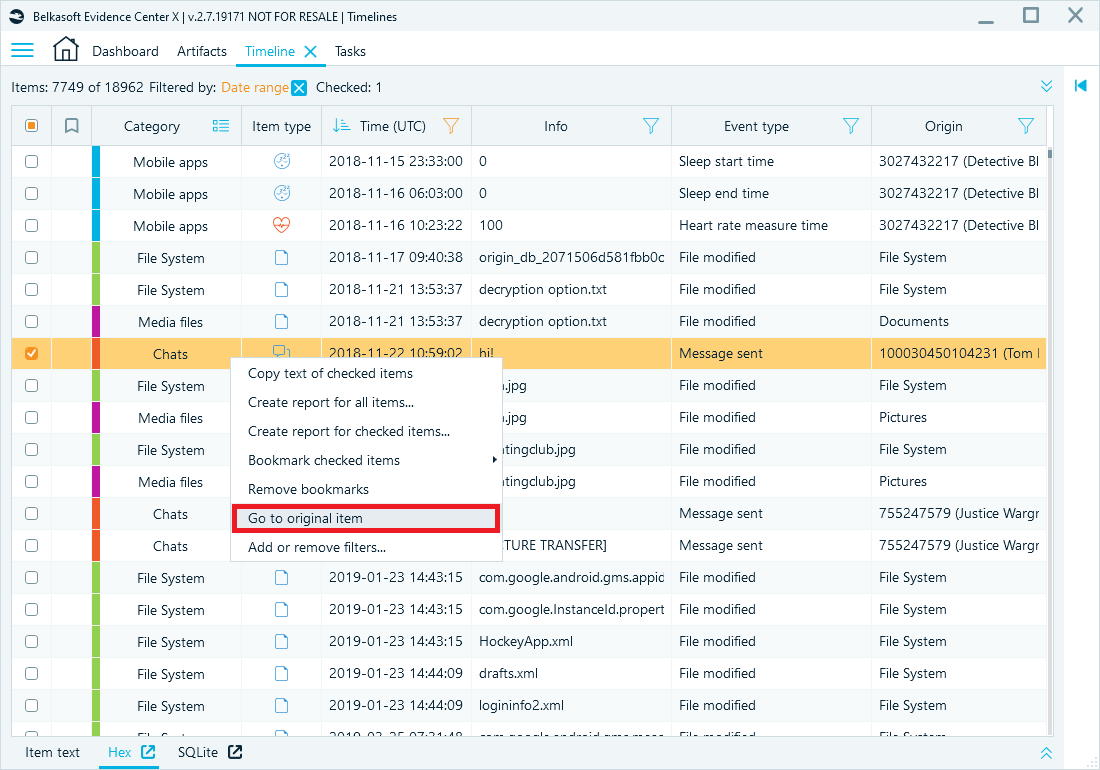The height and width of the screenshot is (770, 1100).
Task: Click the bookmark column header icon
Action: (x=72, y=126)
